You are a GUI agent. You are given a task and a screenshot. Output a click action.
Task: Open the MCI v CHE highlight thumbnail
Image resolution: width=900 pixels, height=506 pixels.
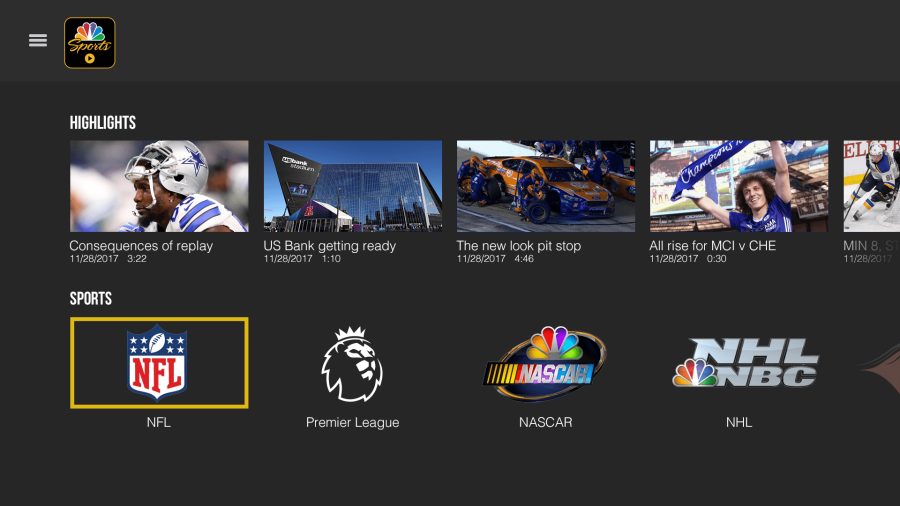pyautogui.click(x=739, y=186)
